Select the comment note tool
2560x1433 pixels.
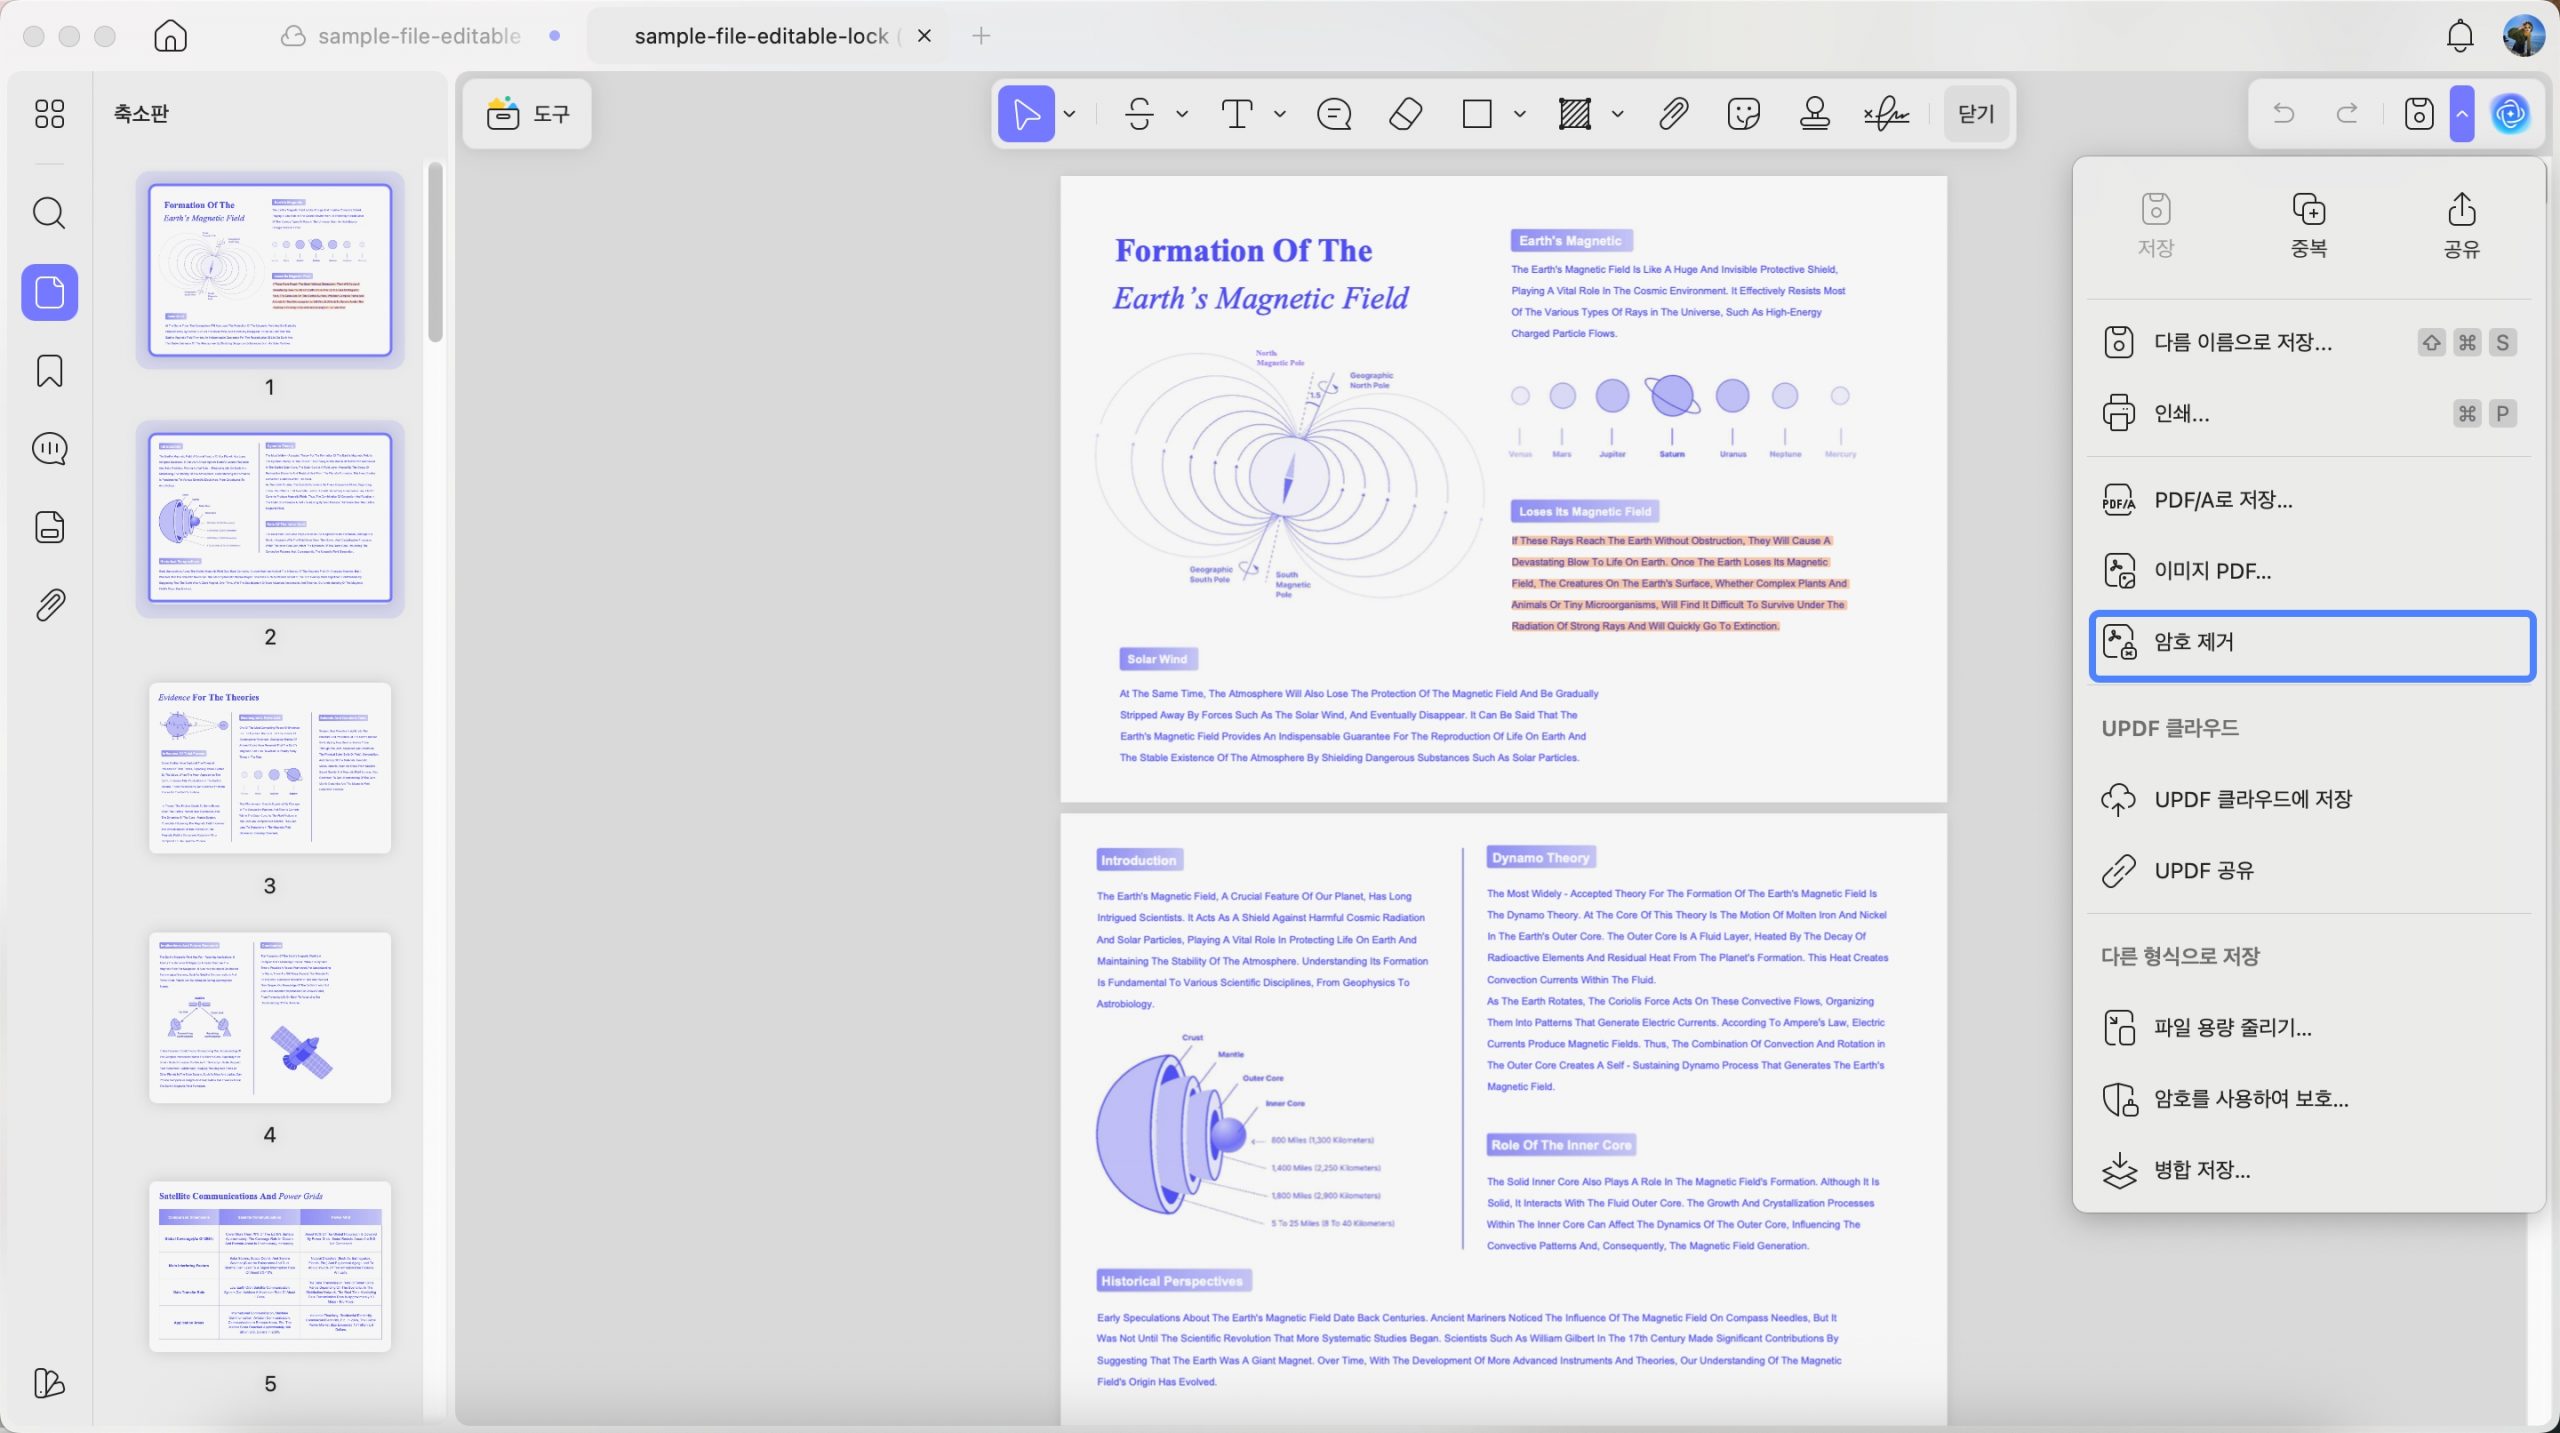pyautogui.click(x=1334, y=114)
